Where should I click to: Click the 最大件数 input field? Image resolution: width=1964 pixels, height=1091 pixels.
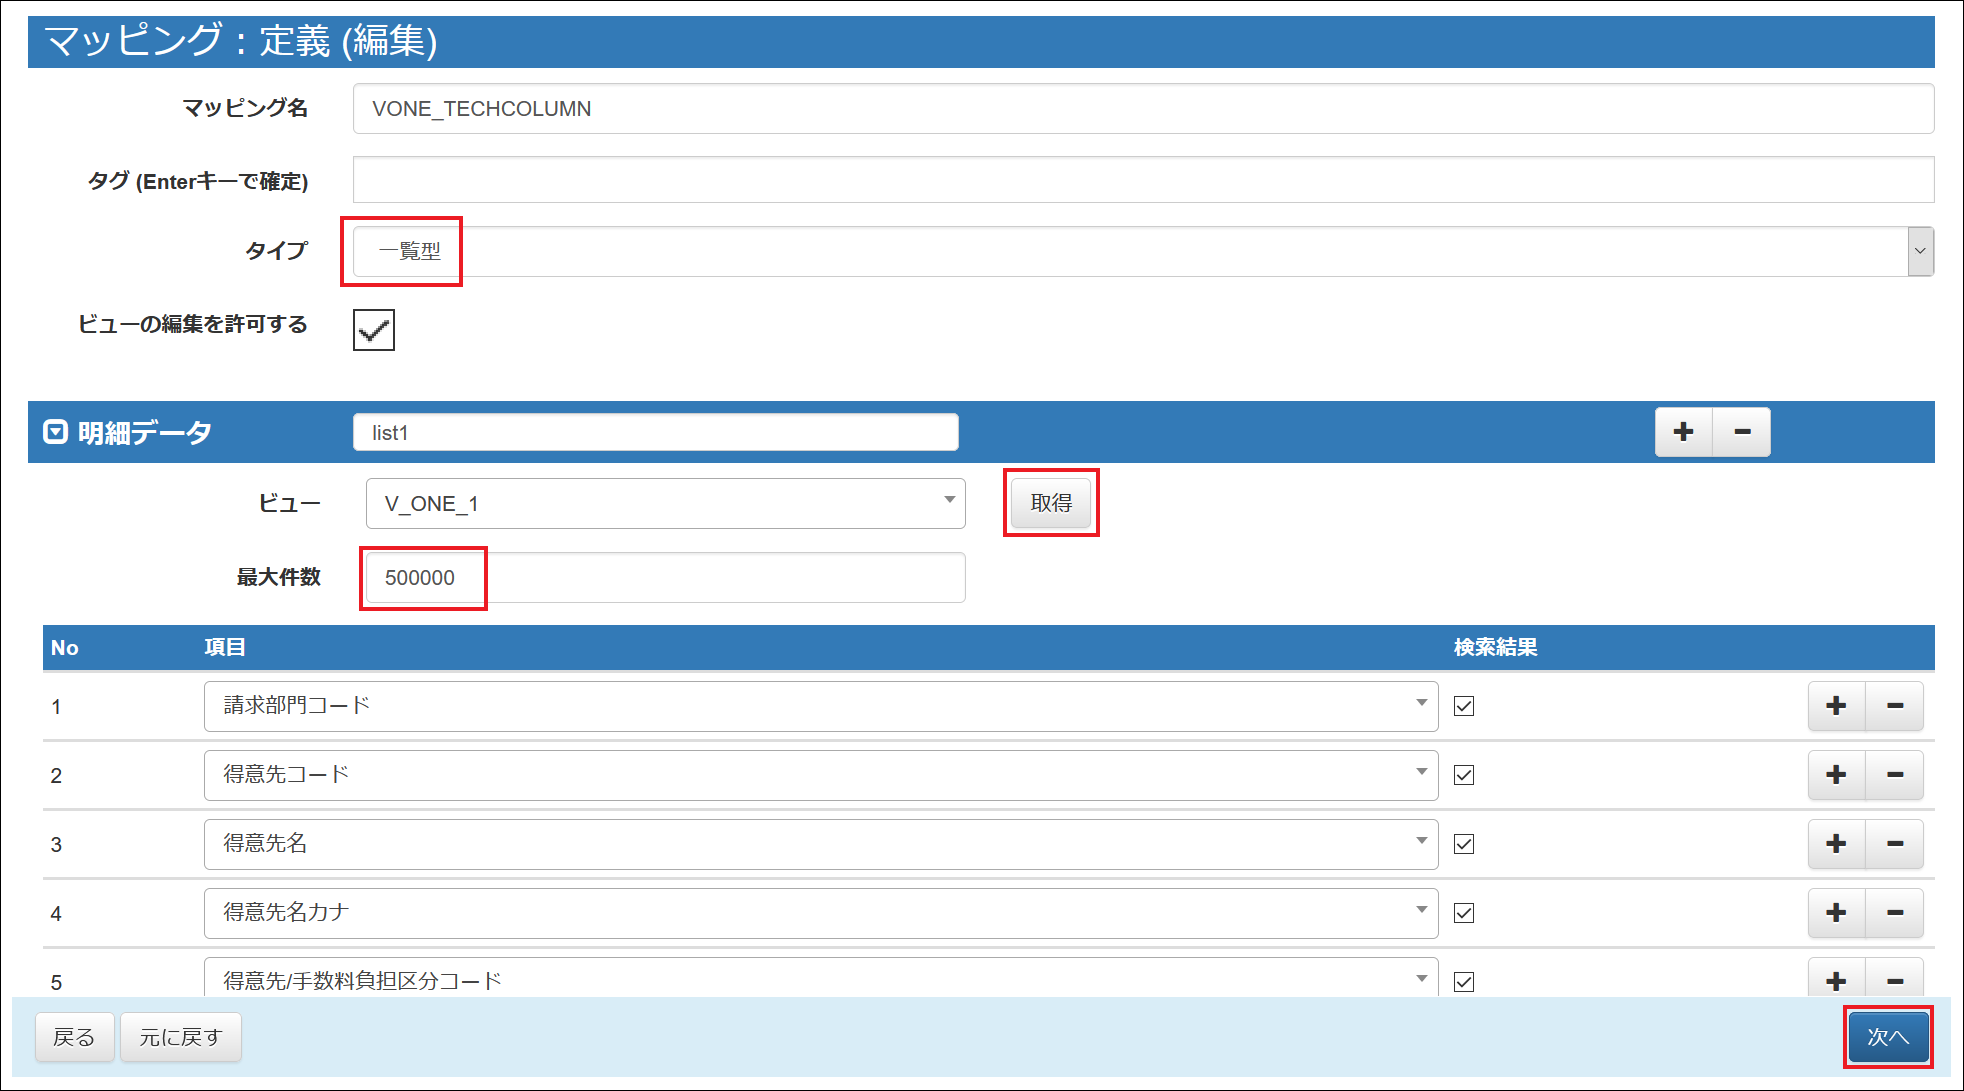(x=665, y=577)
